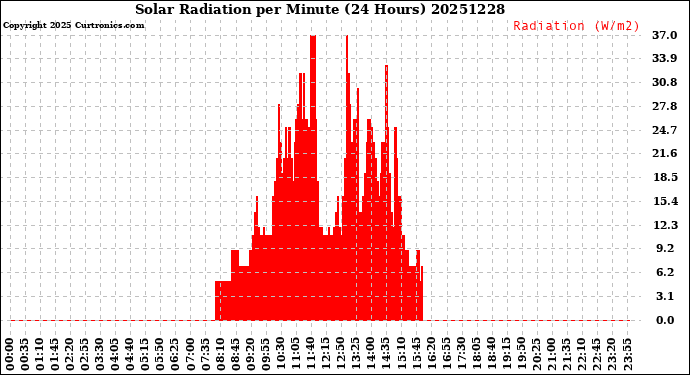
Task: Click the x-axis time label 21:35
Action: [567, 355]
